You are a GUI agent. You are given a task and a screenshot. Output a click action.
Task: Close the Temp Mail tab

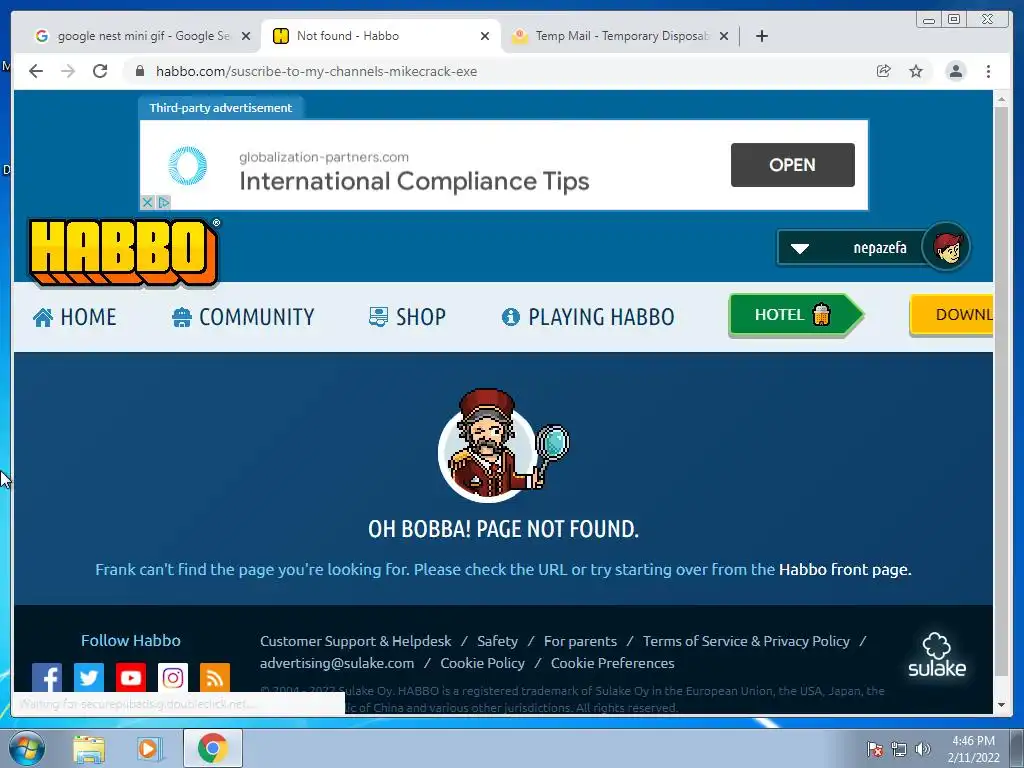click(x=724, y=36)
